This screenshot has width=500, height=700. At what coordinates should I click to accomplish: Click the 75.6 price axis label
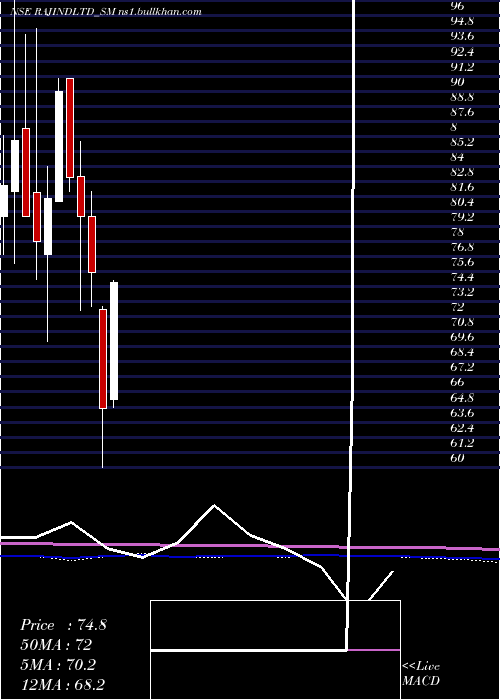(462, 262)
